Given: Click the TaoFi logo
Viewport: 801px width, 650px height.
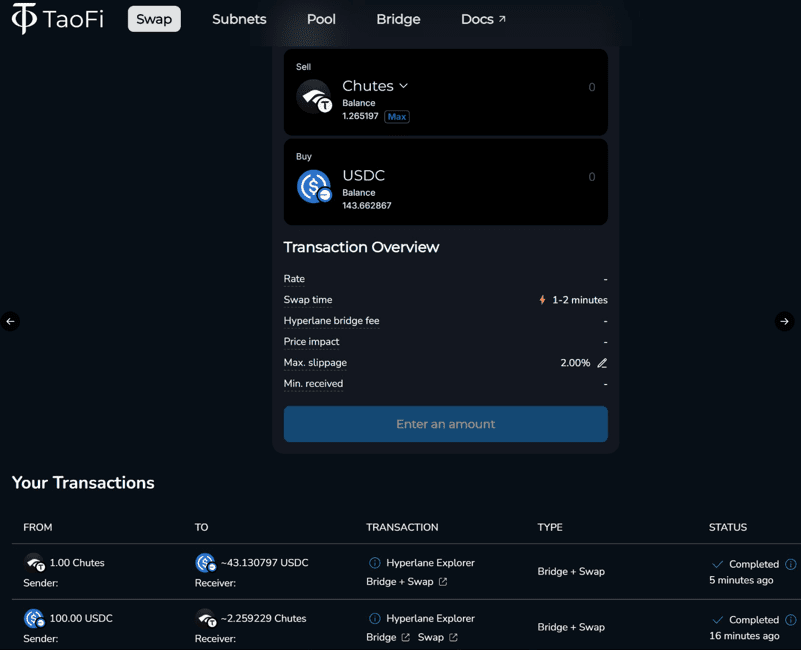Looking at the screenshot, I should tap(57, 19).
